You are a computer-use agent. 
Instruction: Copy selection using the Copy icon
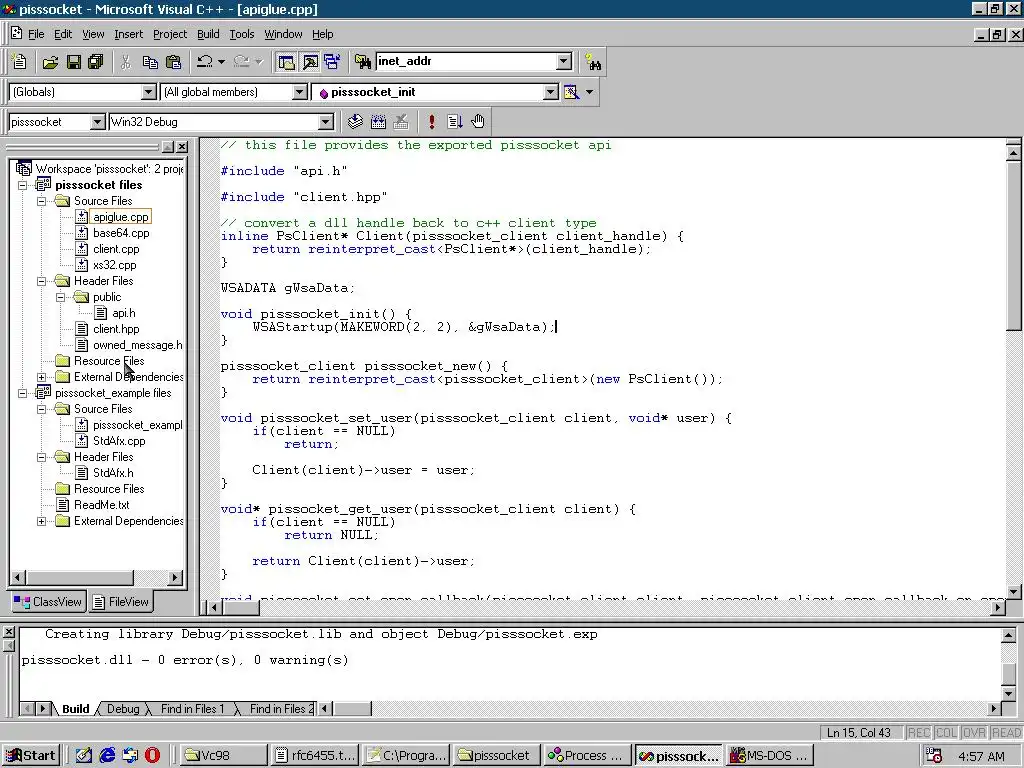tap(150, 62)
